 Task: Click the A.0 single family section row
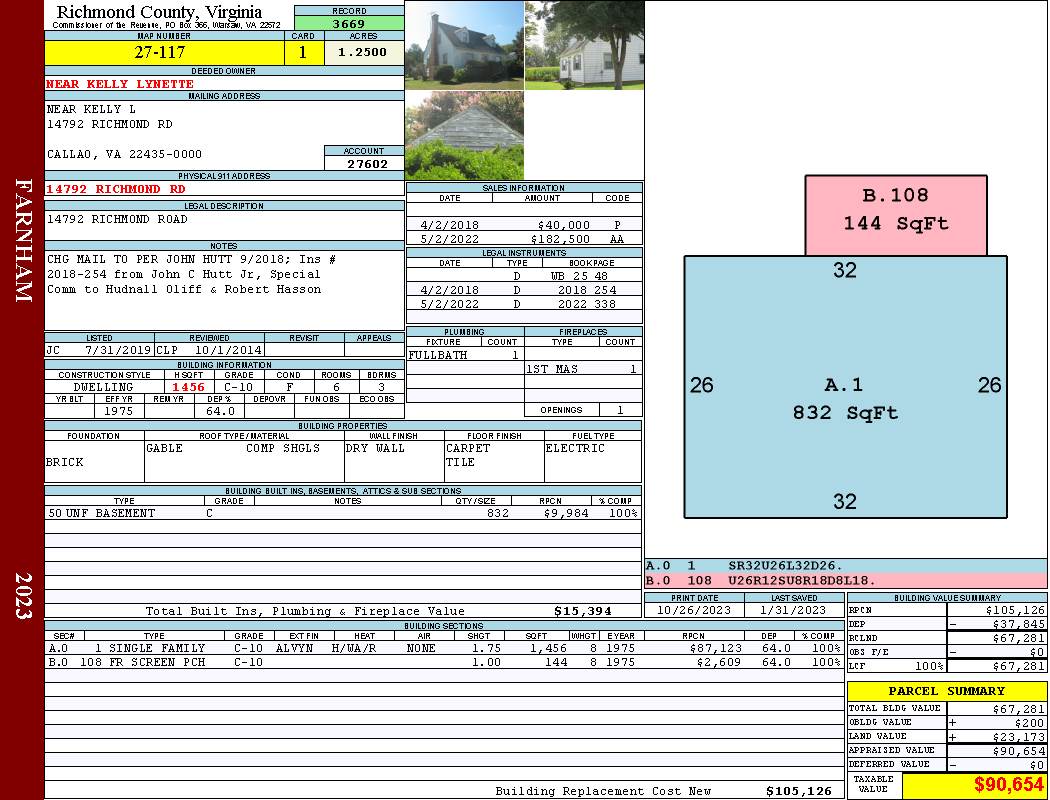[445, 648]
